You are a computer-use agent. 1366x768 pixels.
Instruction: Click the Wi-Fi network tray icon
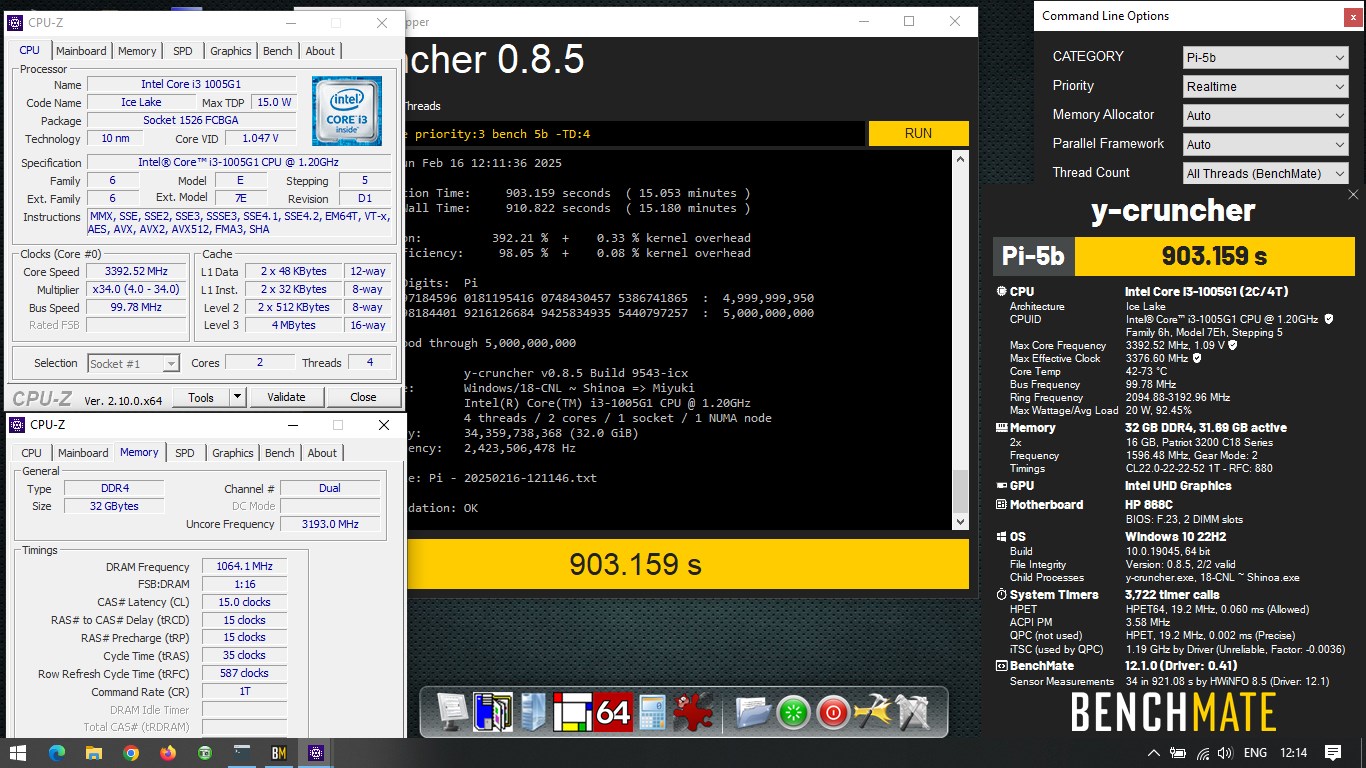[x=1203, y=753]
